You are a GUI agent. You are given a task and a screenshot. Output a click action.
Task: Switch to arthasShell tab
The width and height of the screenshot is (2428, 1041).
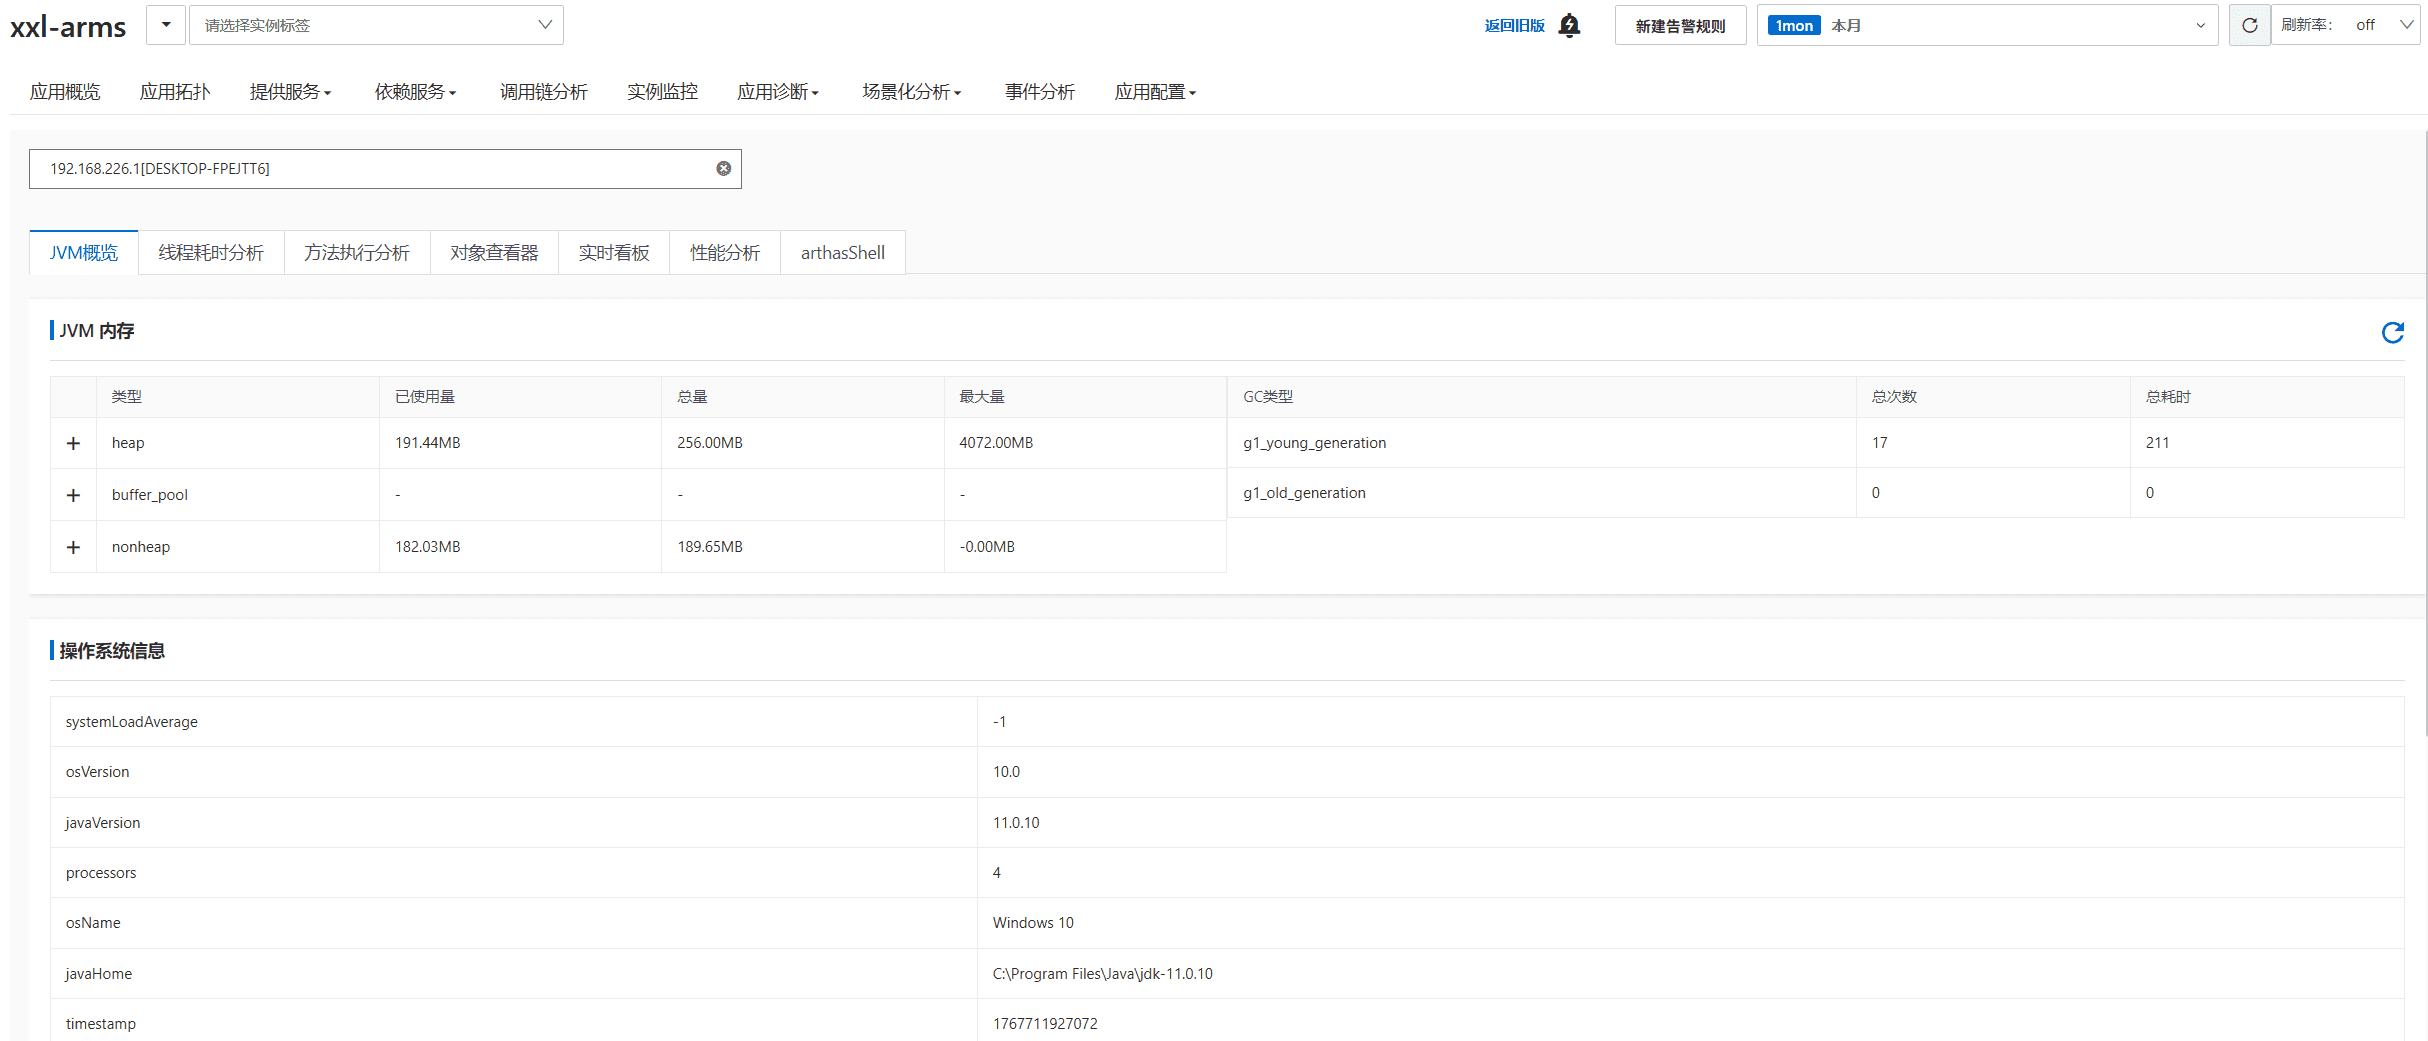(x=843, y=253)
